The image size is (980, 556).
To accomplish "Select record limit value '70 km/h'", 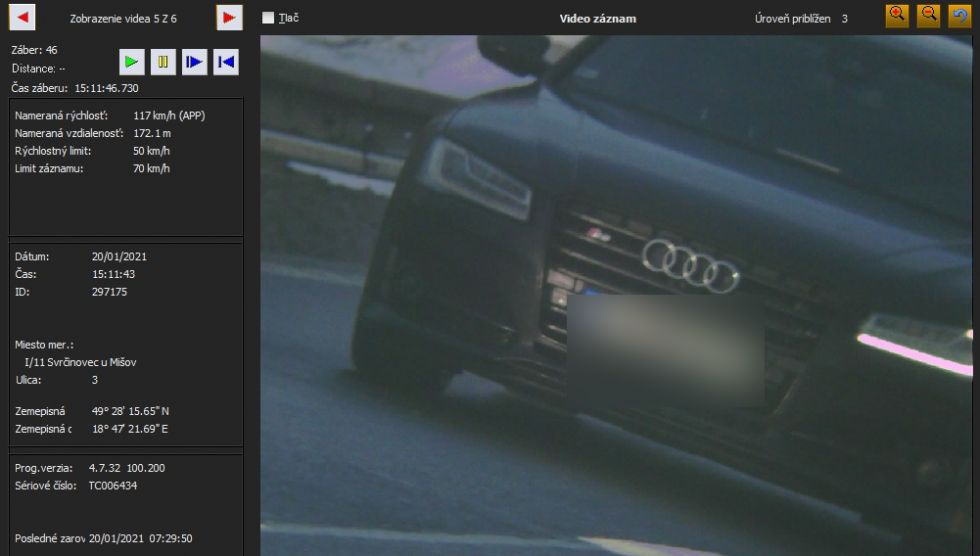I will point(151,168).
